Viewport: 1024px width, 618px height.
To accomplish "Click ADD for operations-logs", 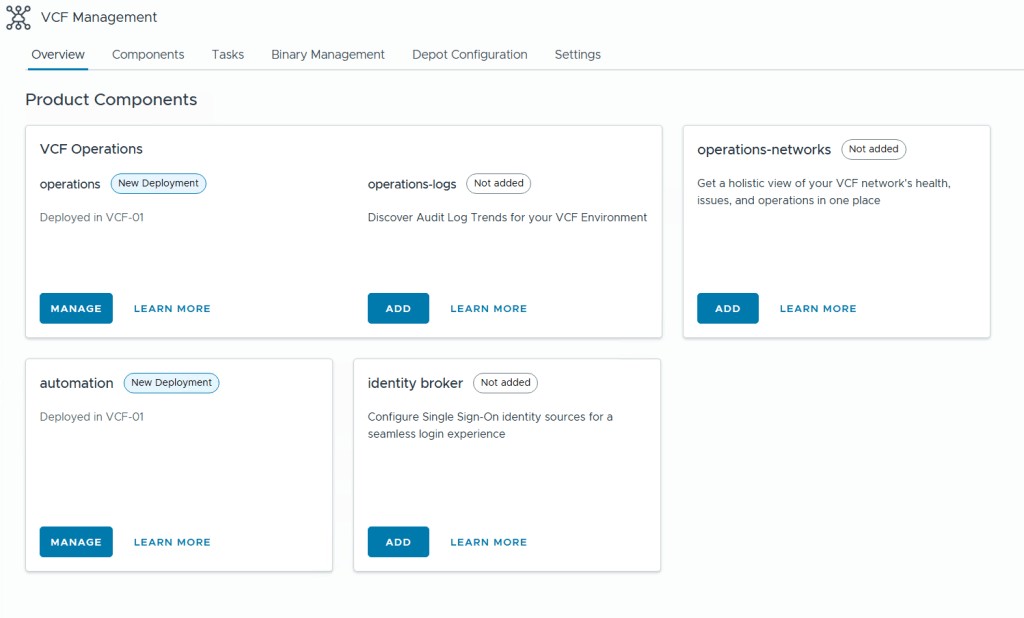I will click(398, 309).
